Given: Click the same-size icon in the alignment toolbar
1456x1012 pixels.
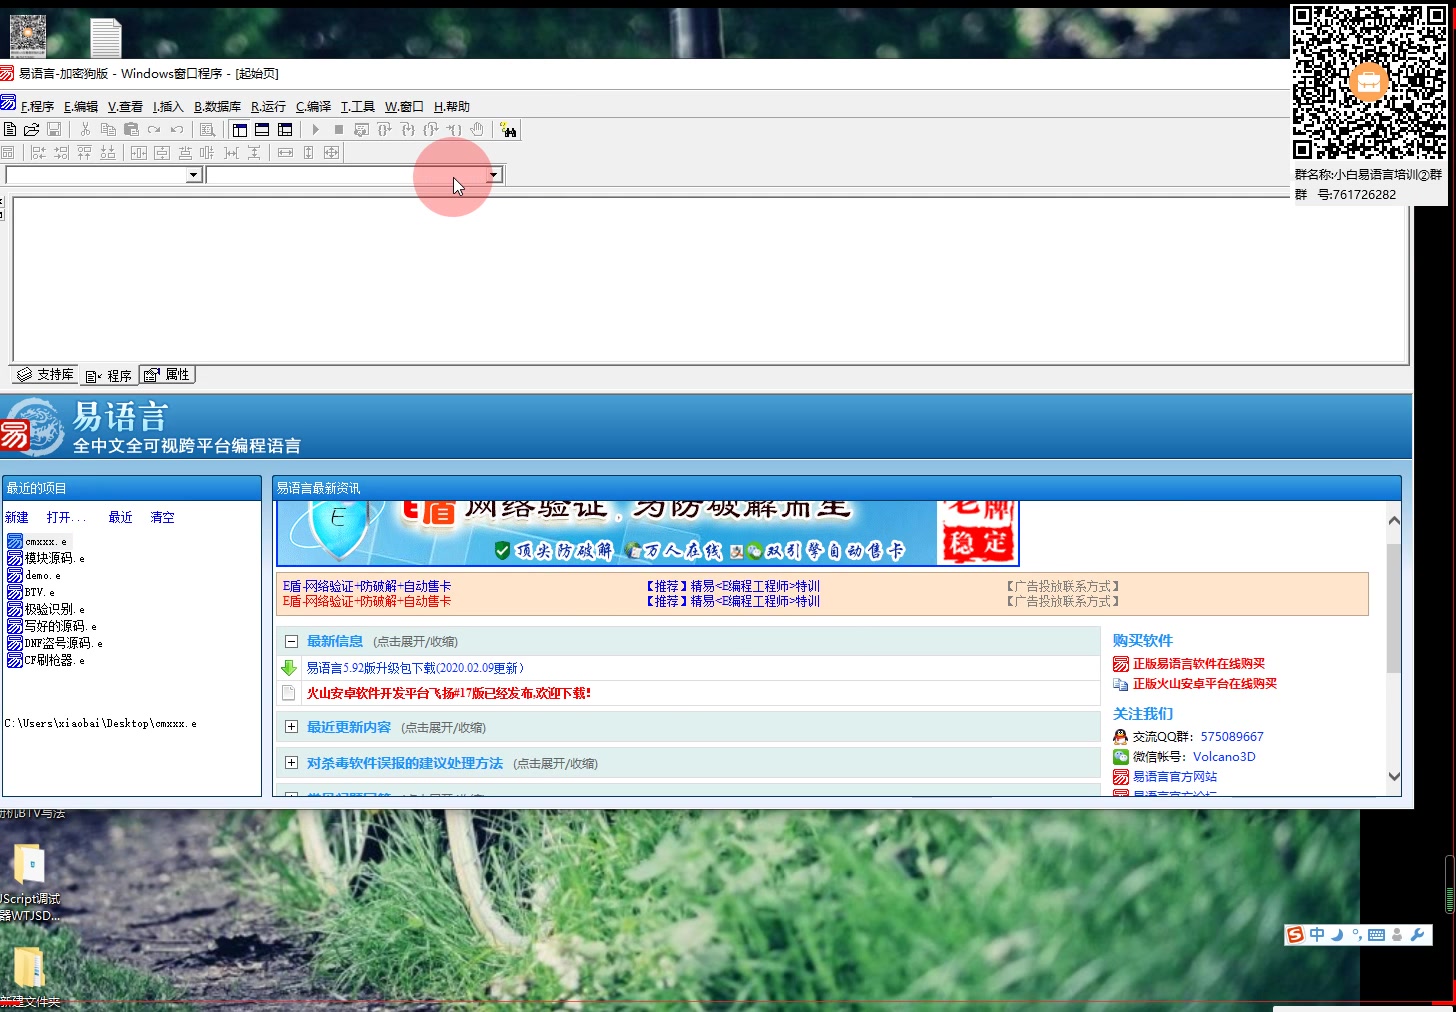Looking at the screenshot, I should point(331,153).
